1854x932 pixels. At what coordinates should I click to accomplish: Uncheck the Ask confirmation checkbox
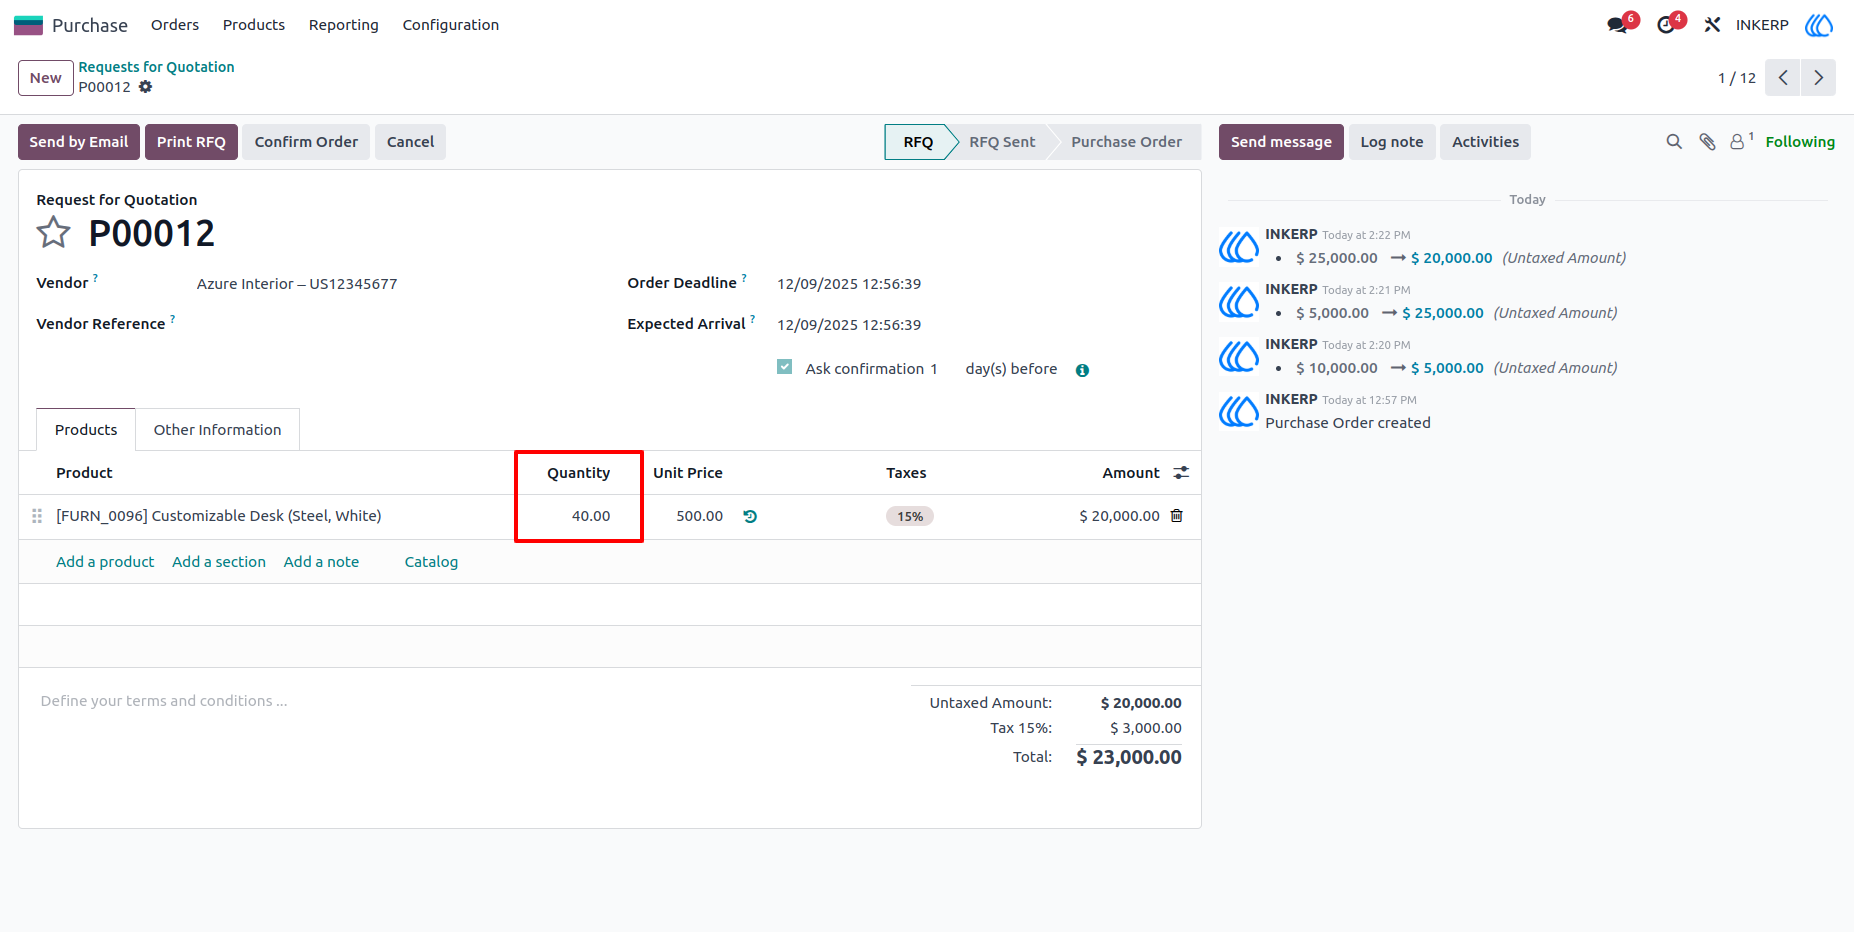coord(785,367)
